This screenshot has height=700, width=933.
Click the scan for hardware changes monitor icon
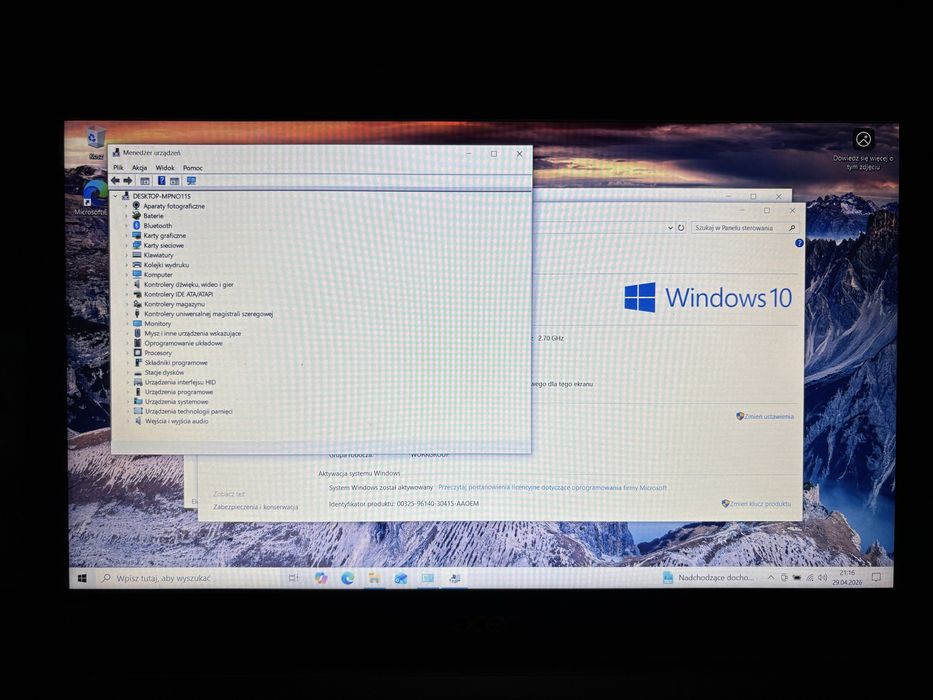coord(191,180)
